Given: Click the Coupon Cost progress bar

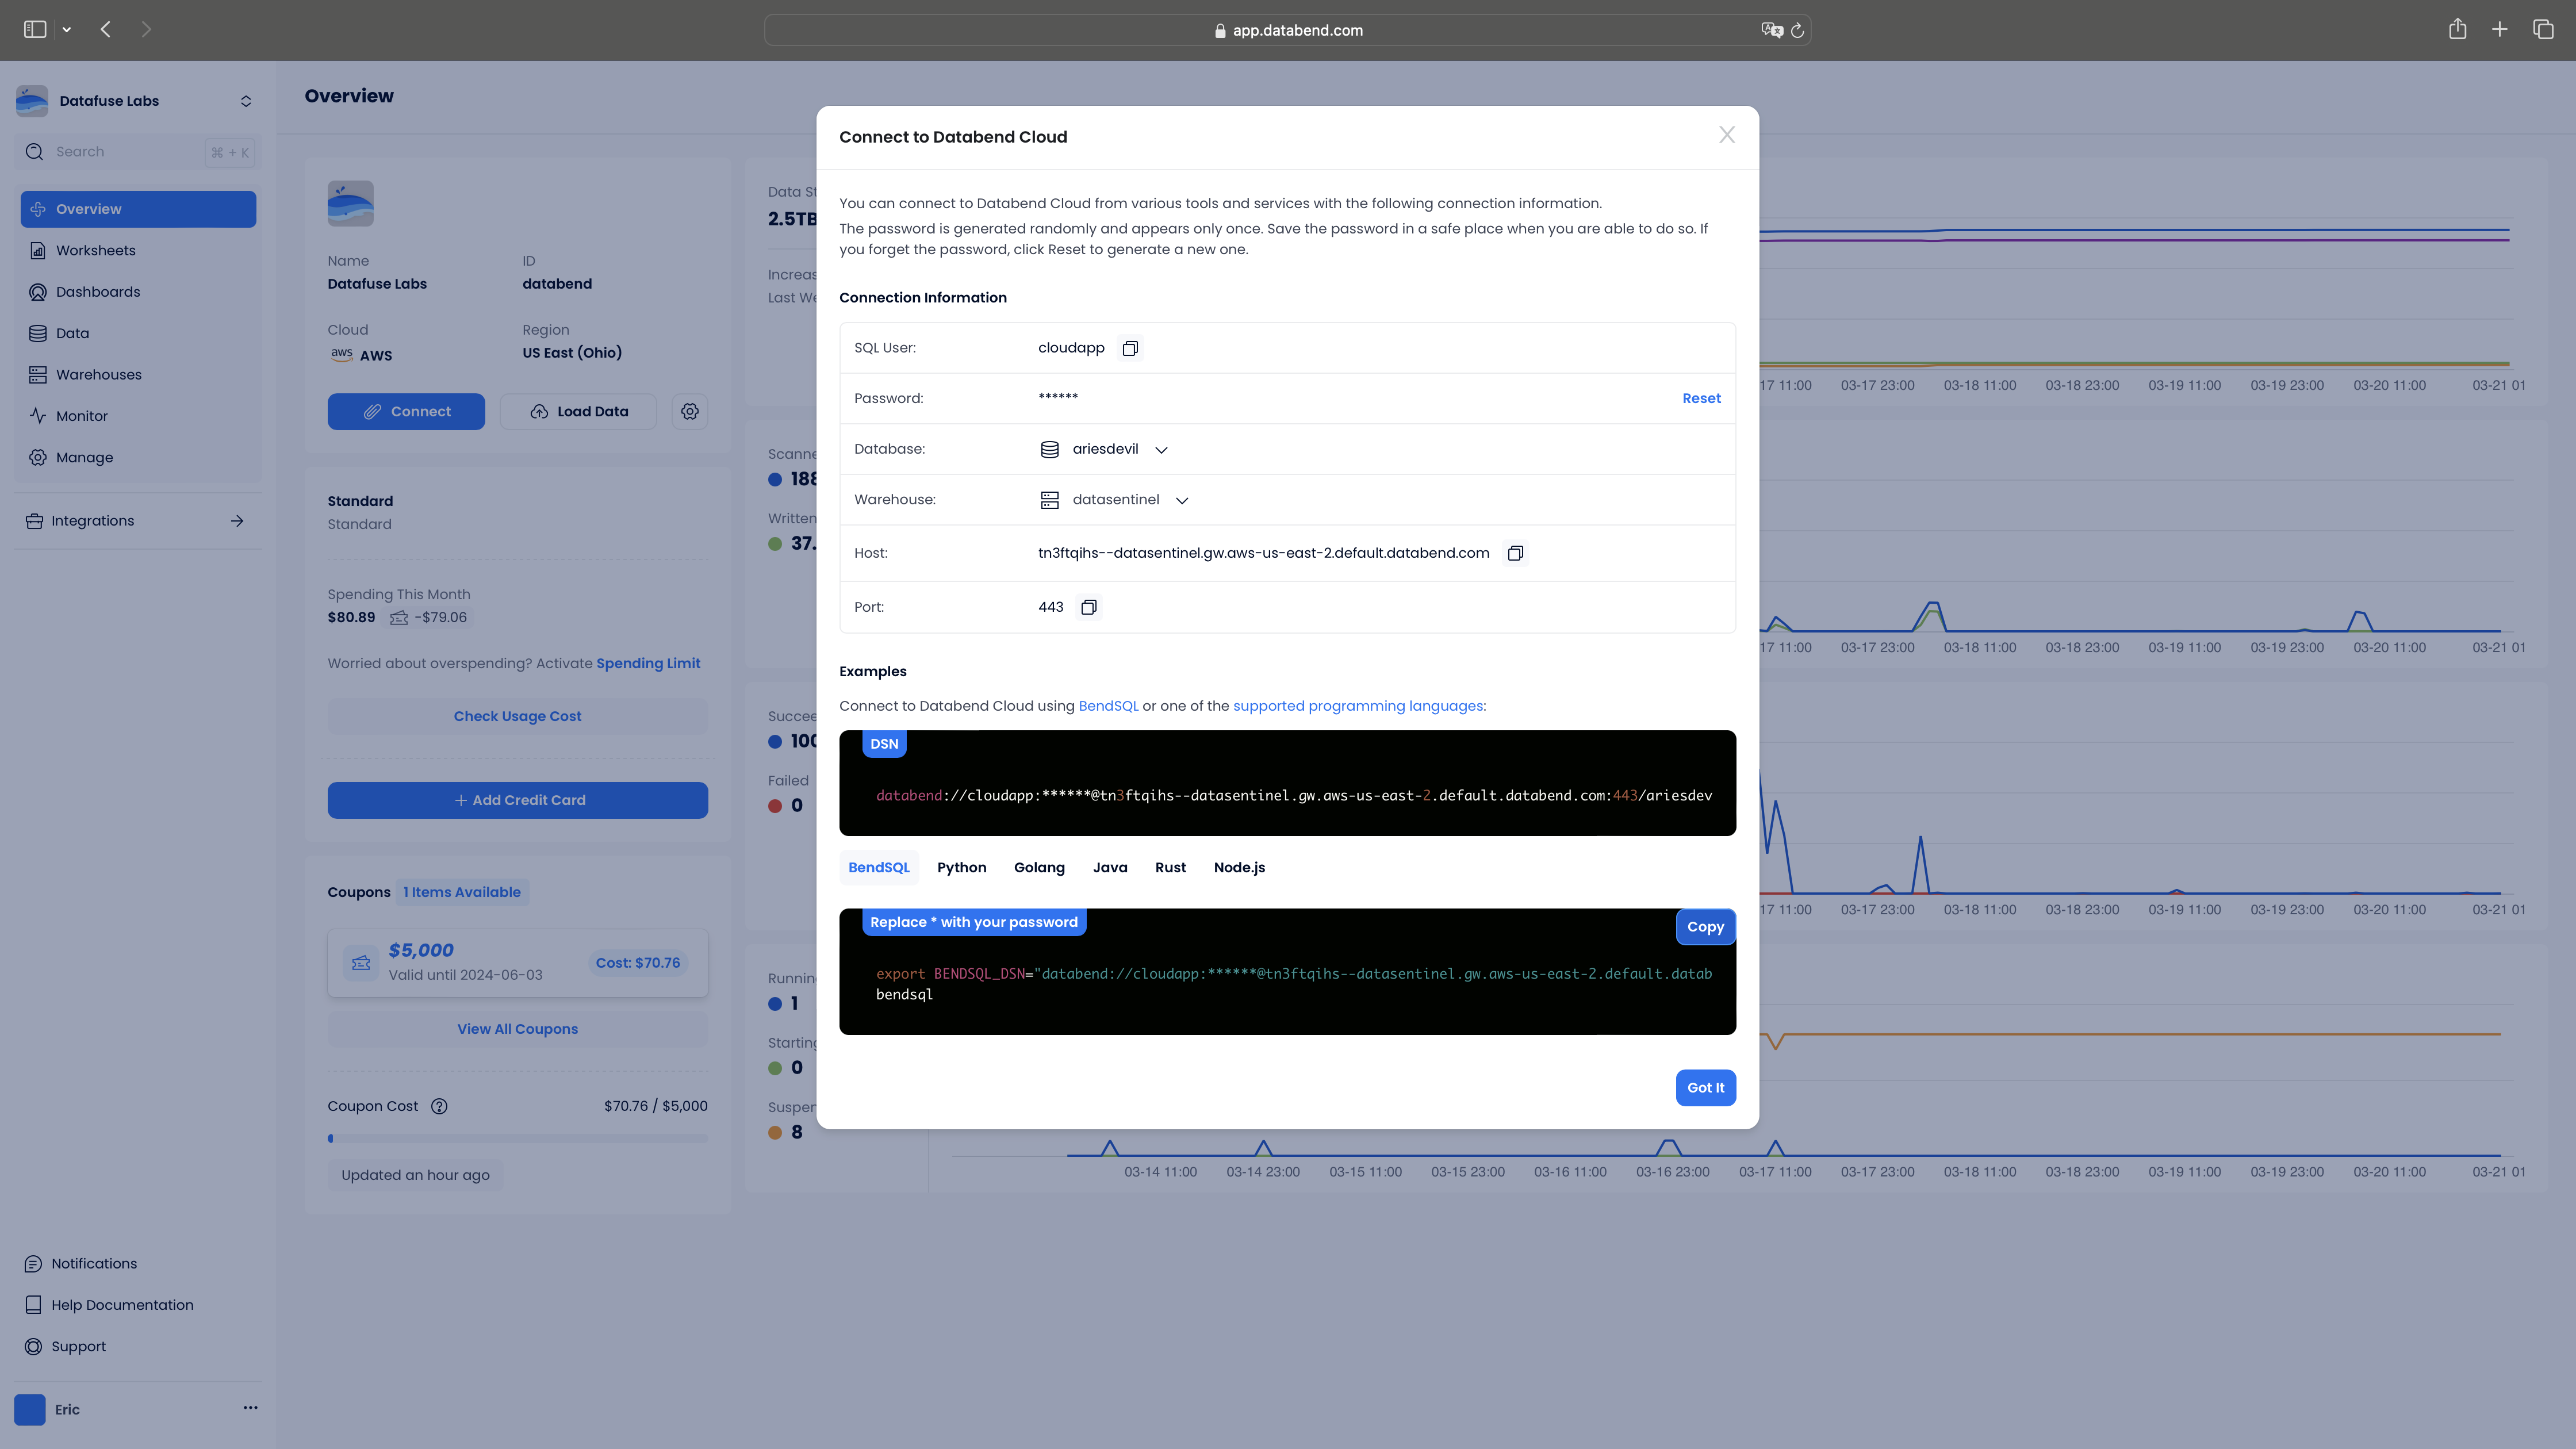Looking at the screenshot, I should click(517, 1138).
